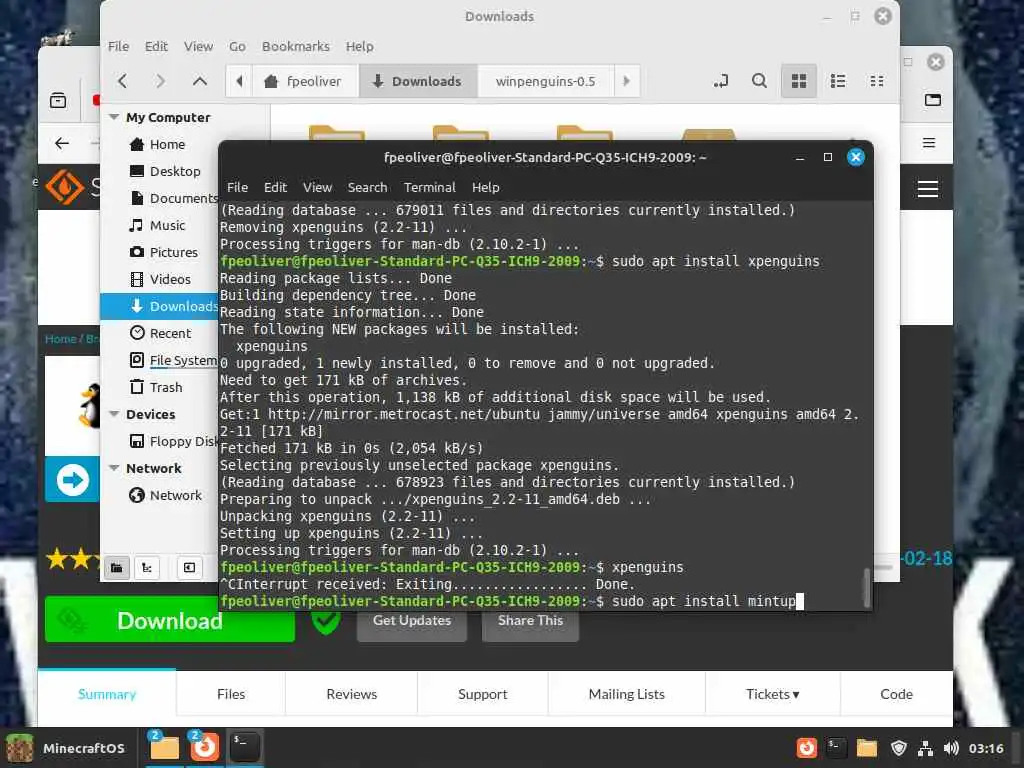
Task: Open the MinecraftOS start menu
Action: pos(67,748)
